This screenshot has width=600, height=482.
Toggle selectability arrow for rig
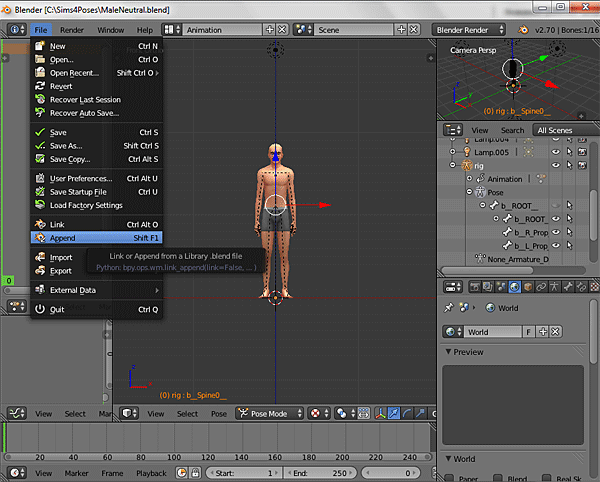tap(569, 165)
